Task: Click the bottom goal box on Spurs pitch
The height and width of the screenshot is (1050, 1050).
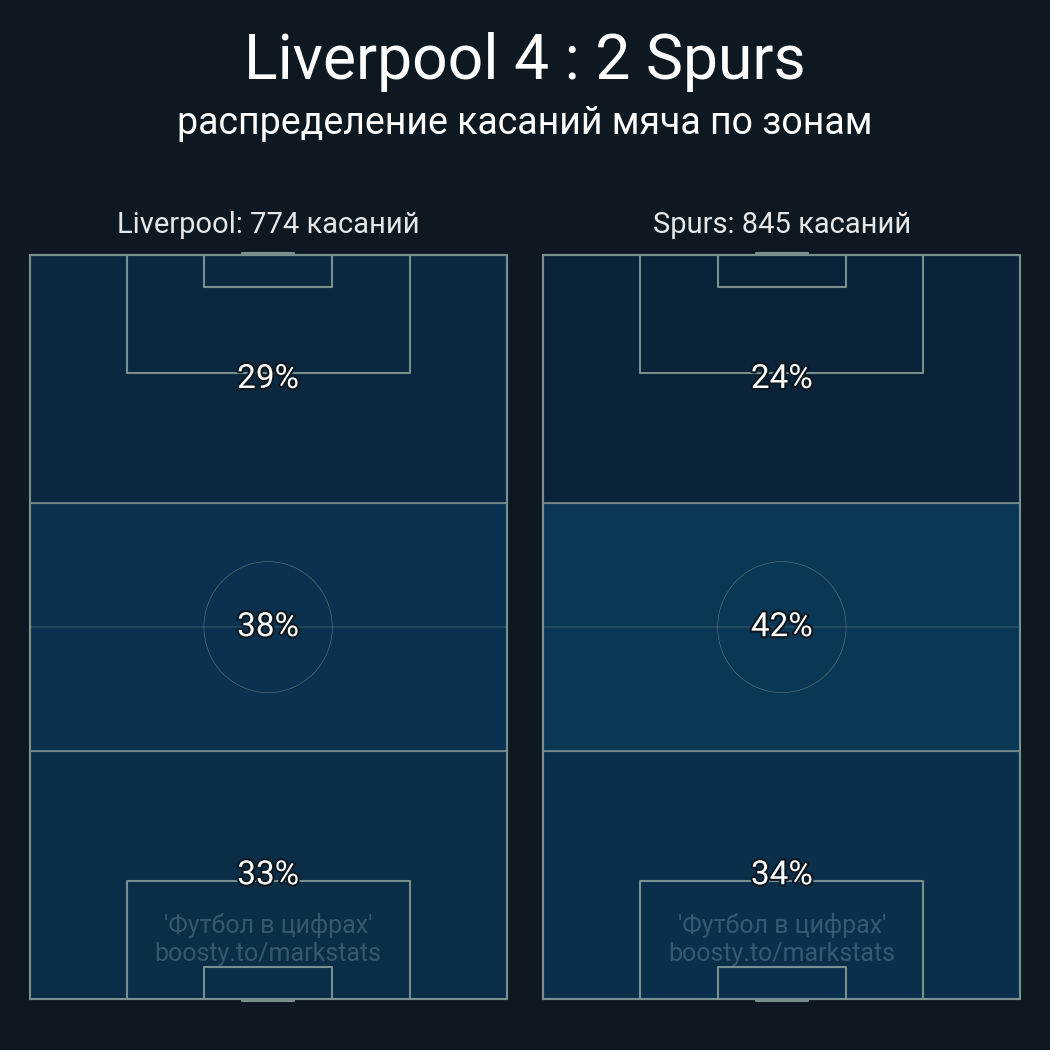Action: coord(781,983)
